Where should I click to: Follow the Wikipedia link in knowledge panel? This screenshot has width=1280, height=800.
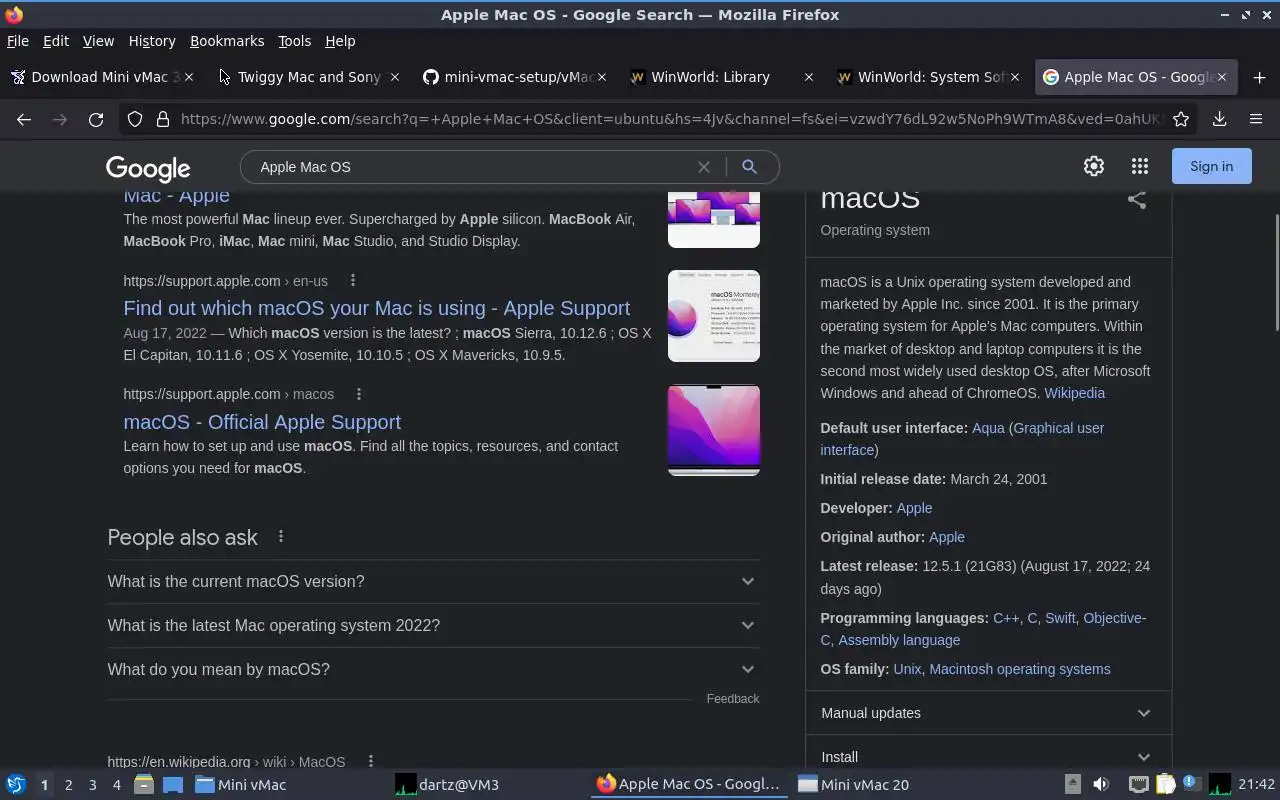tap(1075, 393)
